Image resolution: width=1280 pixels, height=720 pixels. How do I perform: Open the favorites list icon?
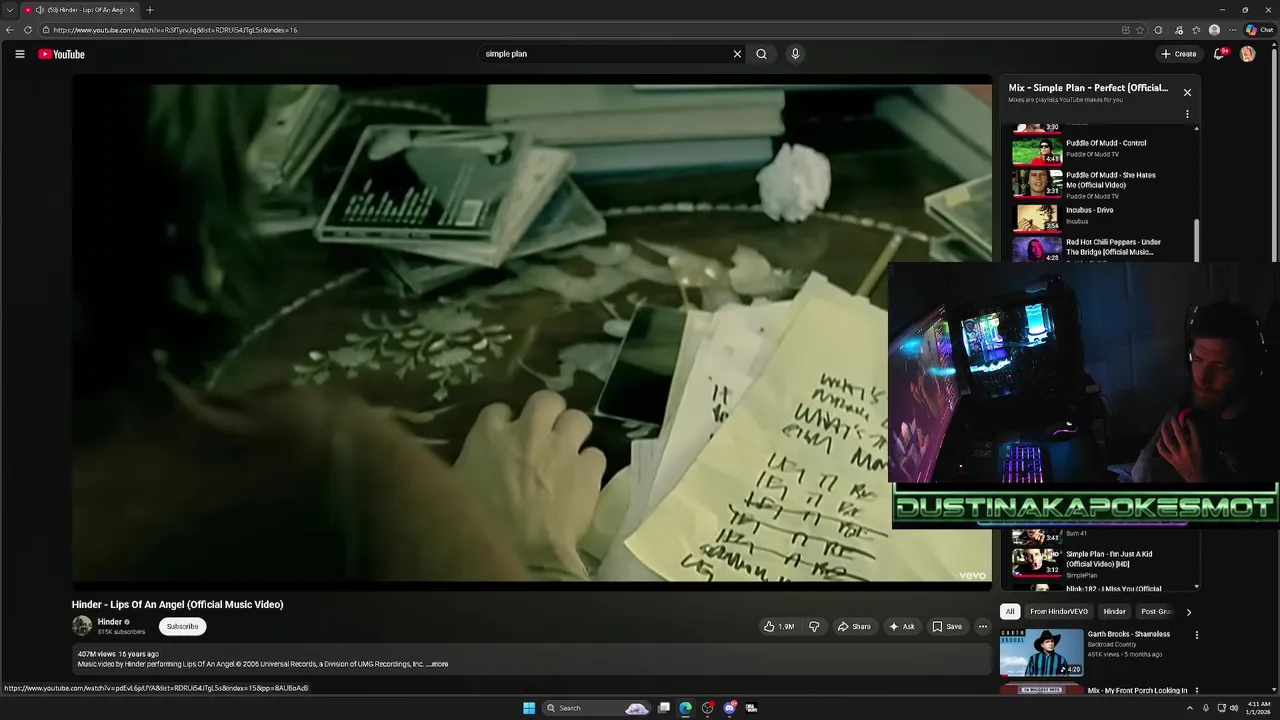pyautogui.click(x=1196, y=30)
